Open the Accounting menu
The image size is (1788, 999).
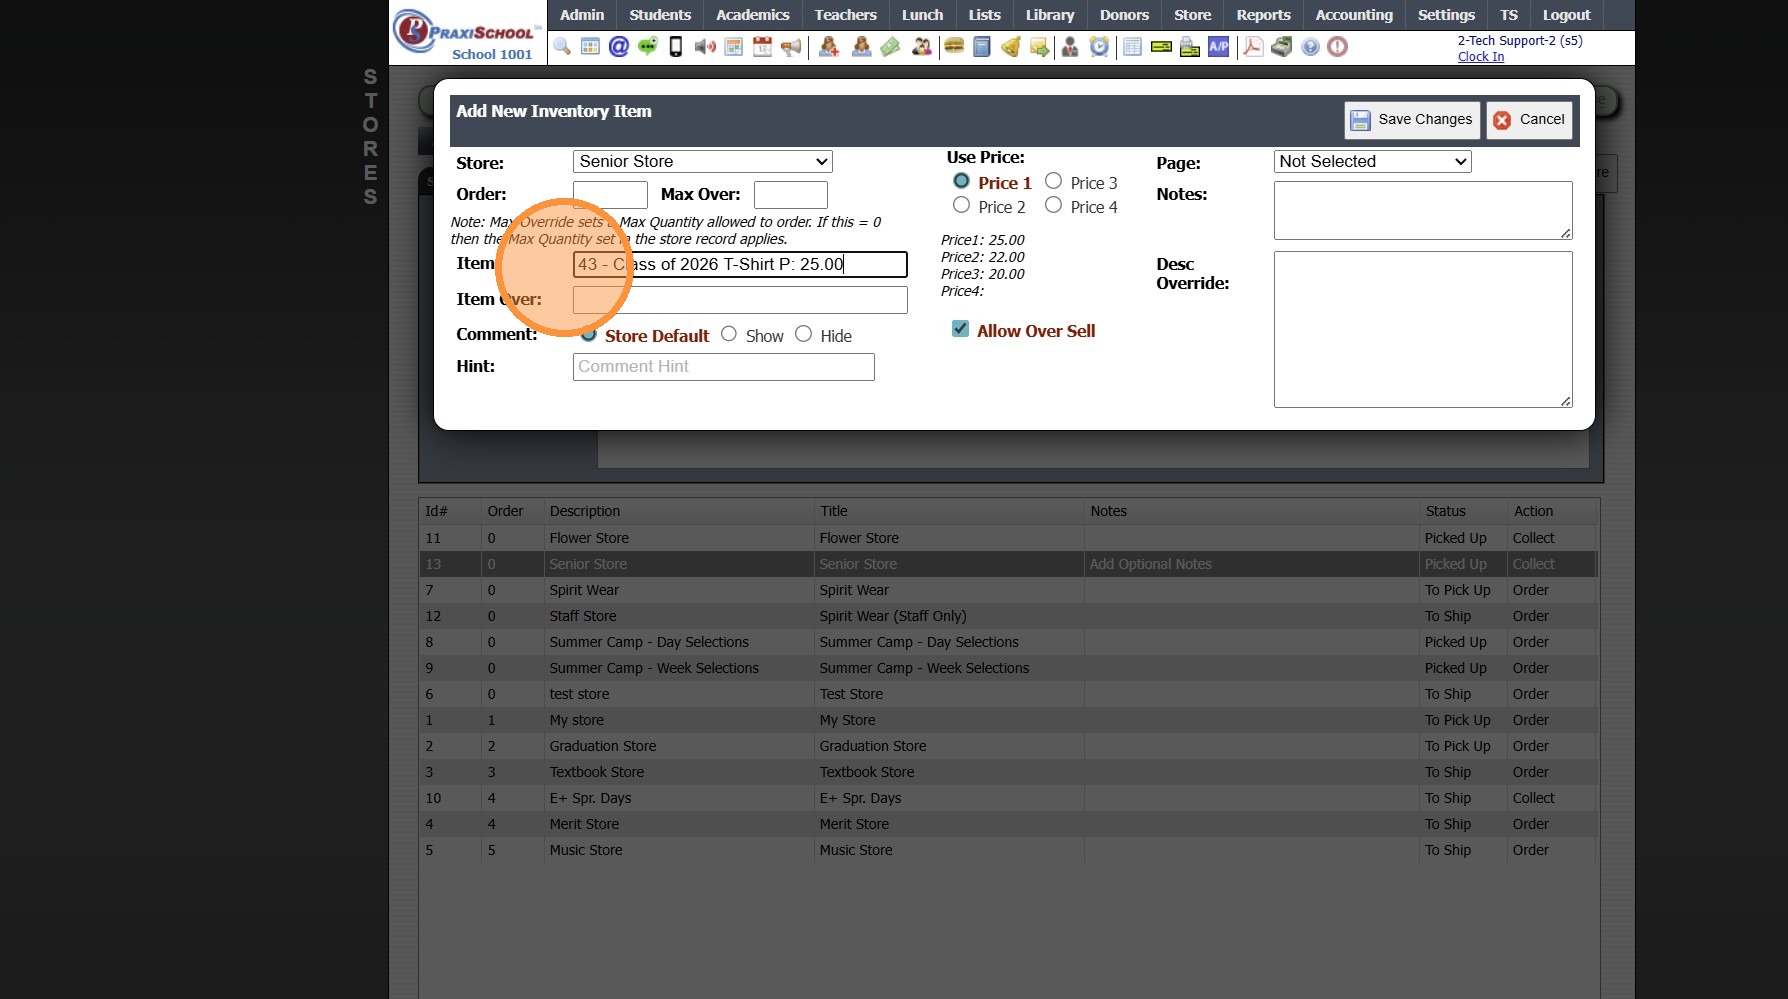pos(1354,15)
